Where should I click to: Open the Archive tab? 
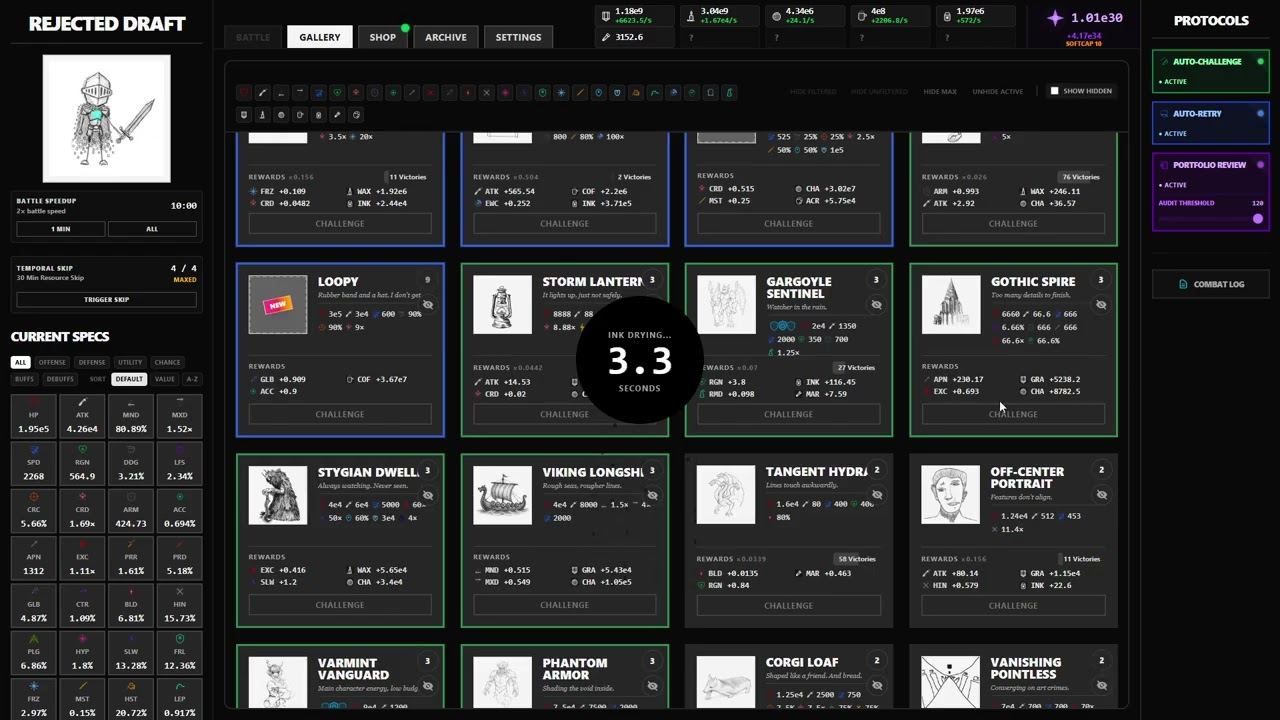tap(446, 37)
